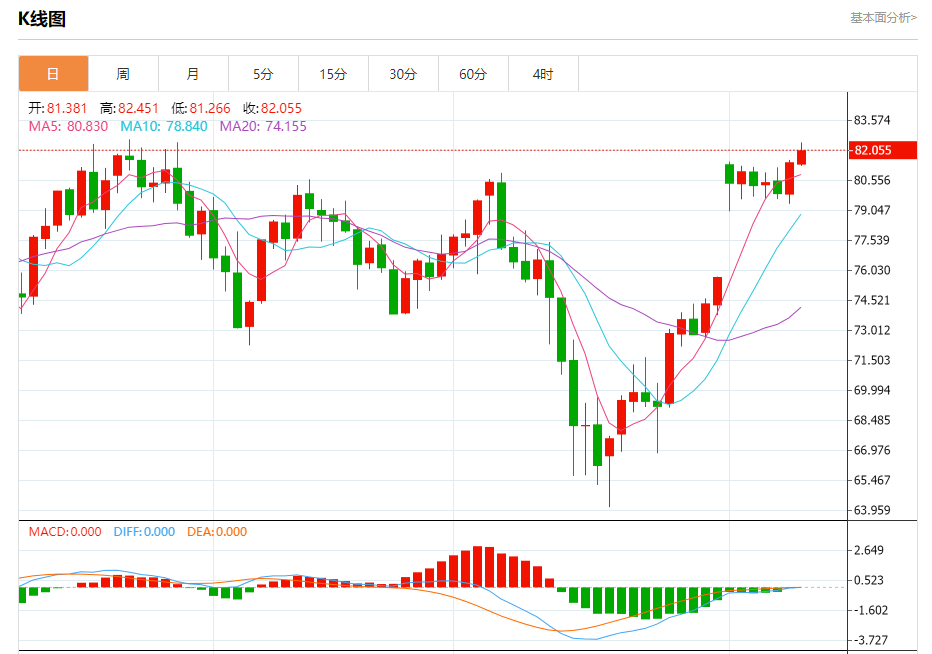Click the DIFF:0.000 indicator label
Screen dimensions: 932x654
click(144, 532)
